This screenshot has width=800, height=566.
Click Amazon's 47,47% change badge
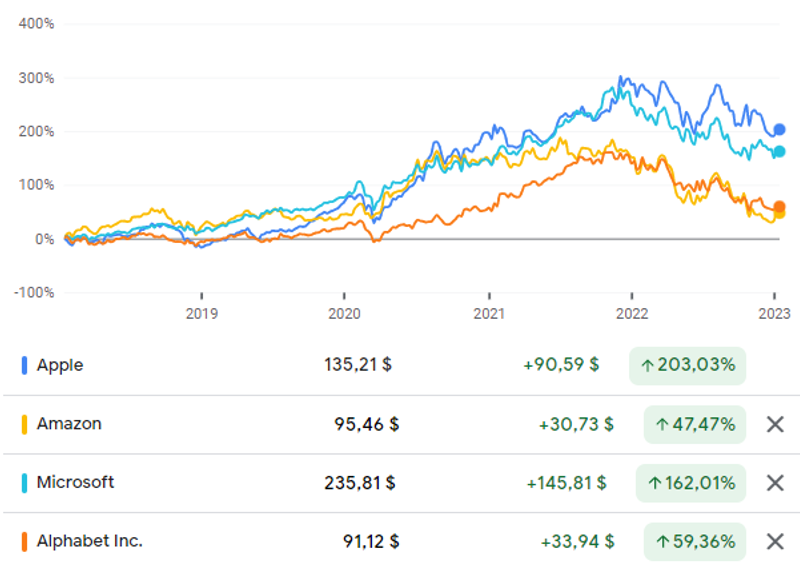click(694, 424)
